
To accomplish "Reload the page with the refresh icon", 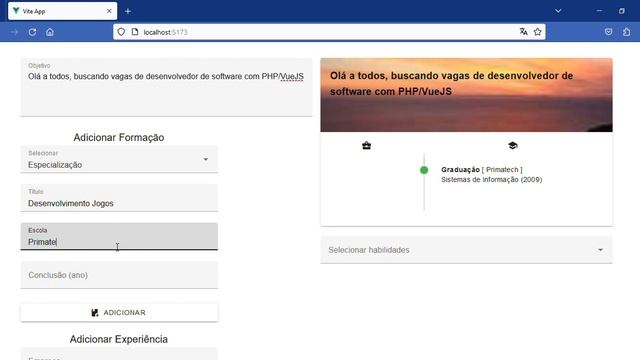I will coord(32,32).
